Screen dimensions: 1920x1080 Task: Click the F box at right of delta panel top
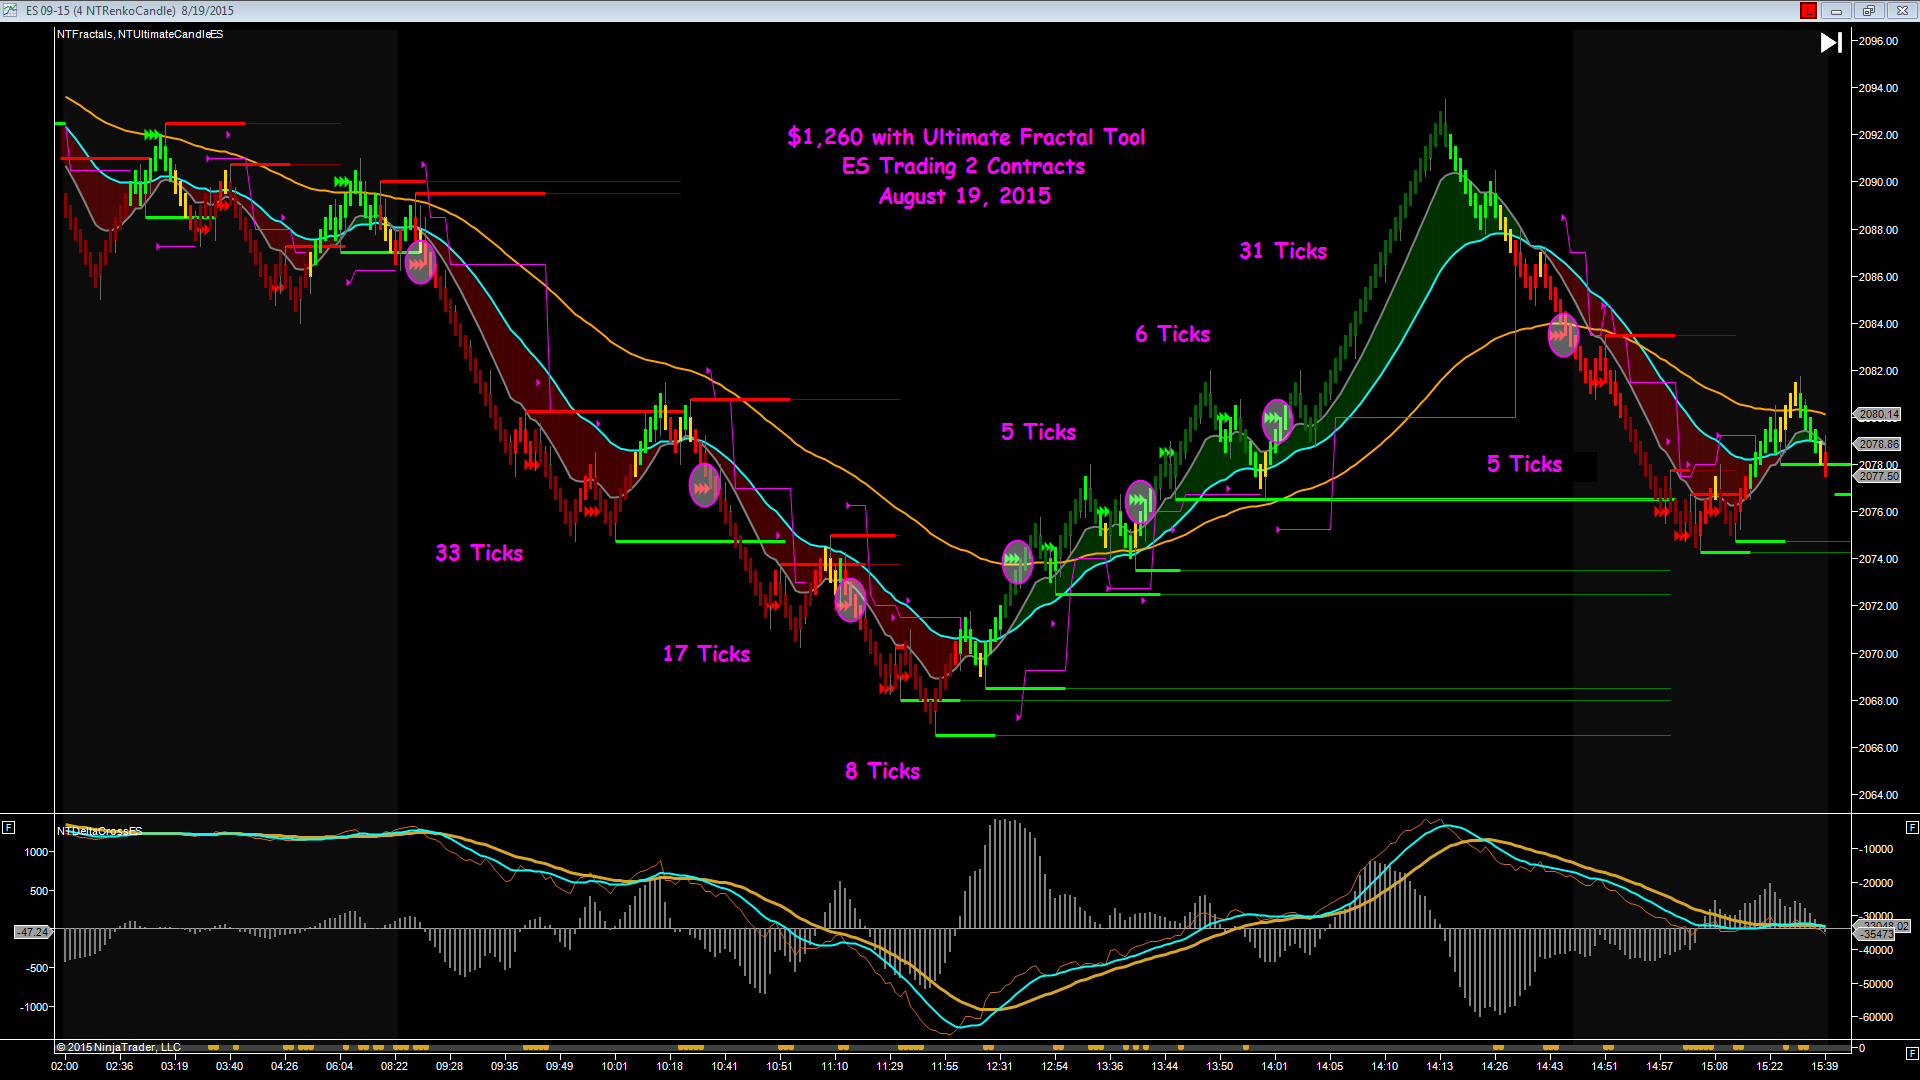point(1912,827)
